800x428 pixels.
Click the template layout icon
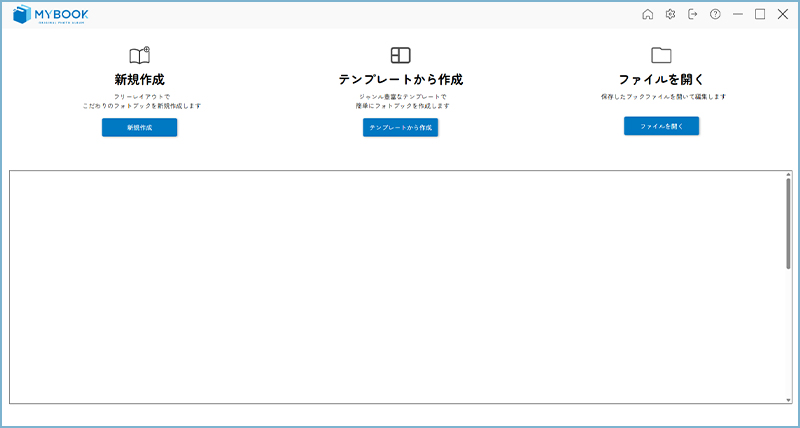pyautogui.click(x=401, y=55)
